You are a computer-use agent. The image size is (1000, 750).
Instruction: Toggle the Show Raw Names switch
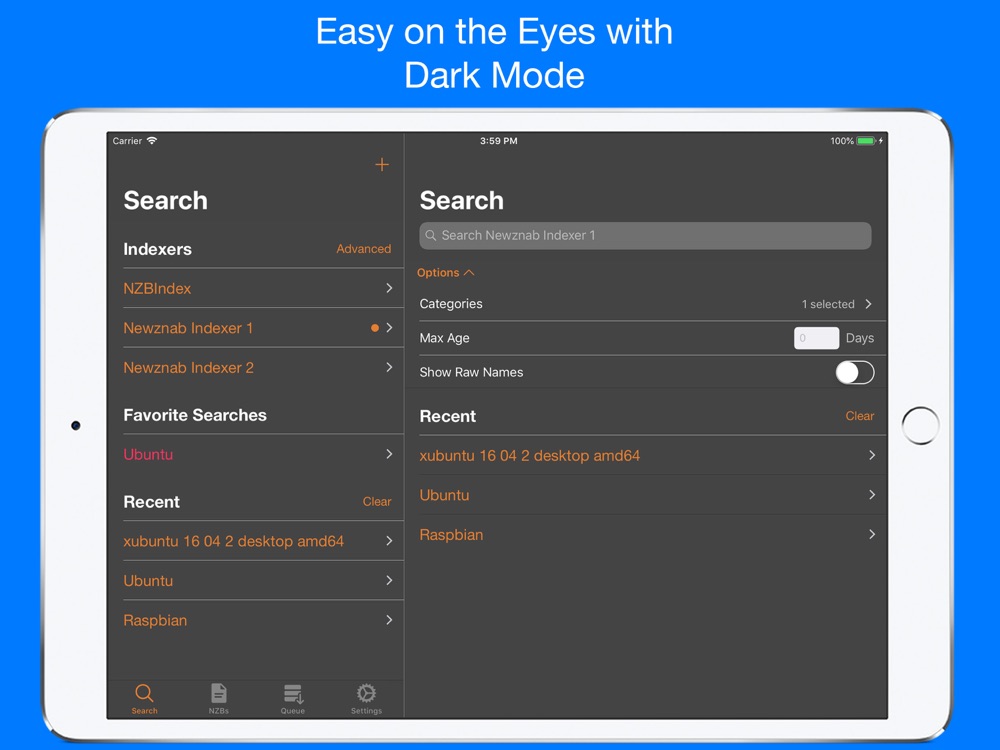pos(854,373)
